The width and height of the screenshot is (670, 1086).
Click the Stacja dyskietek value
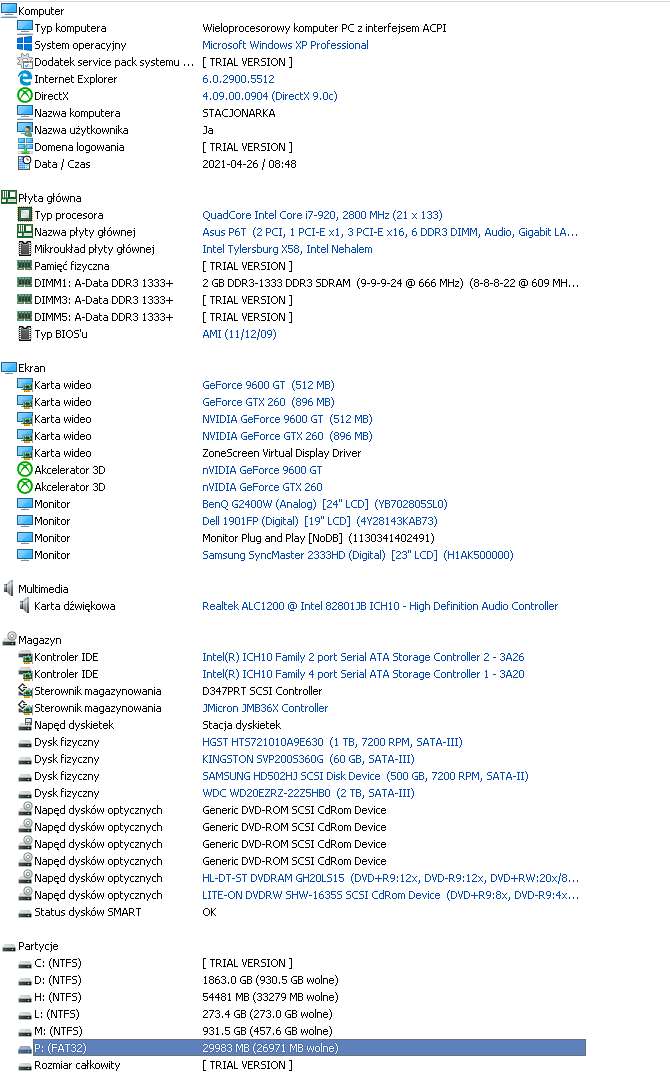[x=241, y=725]
